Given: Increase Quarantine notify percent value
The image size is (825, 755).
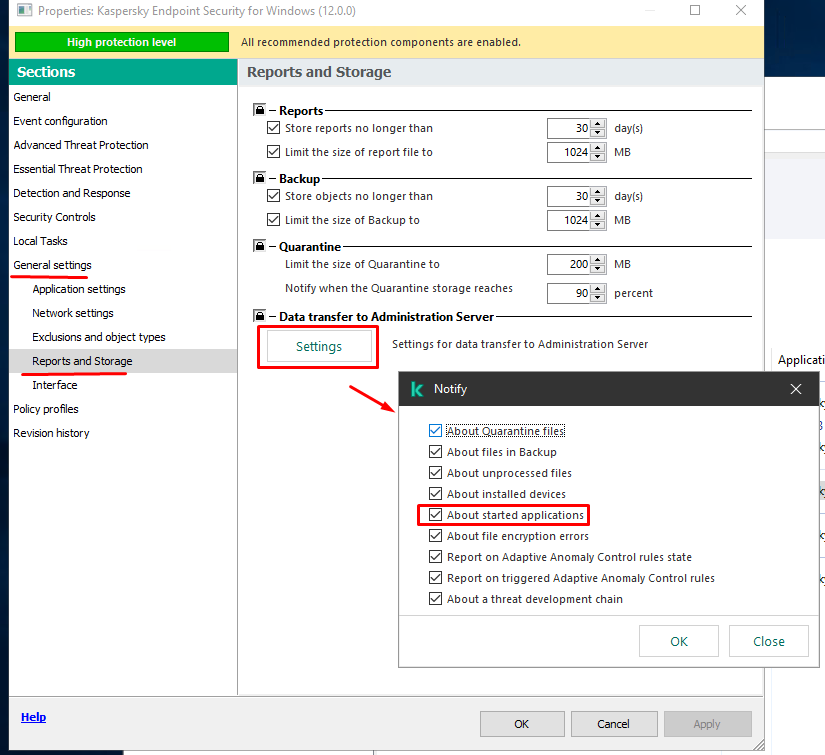Looking at the screenshot, I should coord(598,289).
